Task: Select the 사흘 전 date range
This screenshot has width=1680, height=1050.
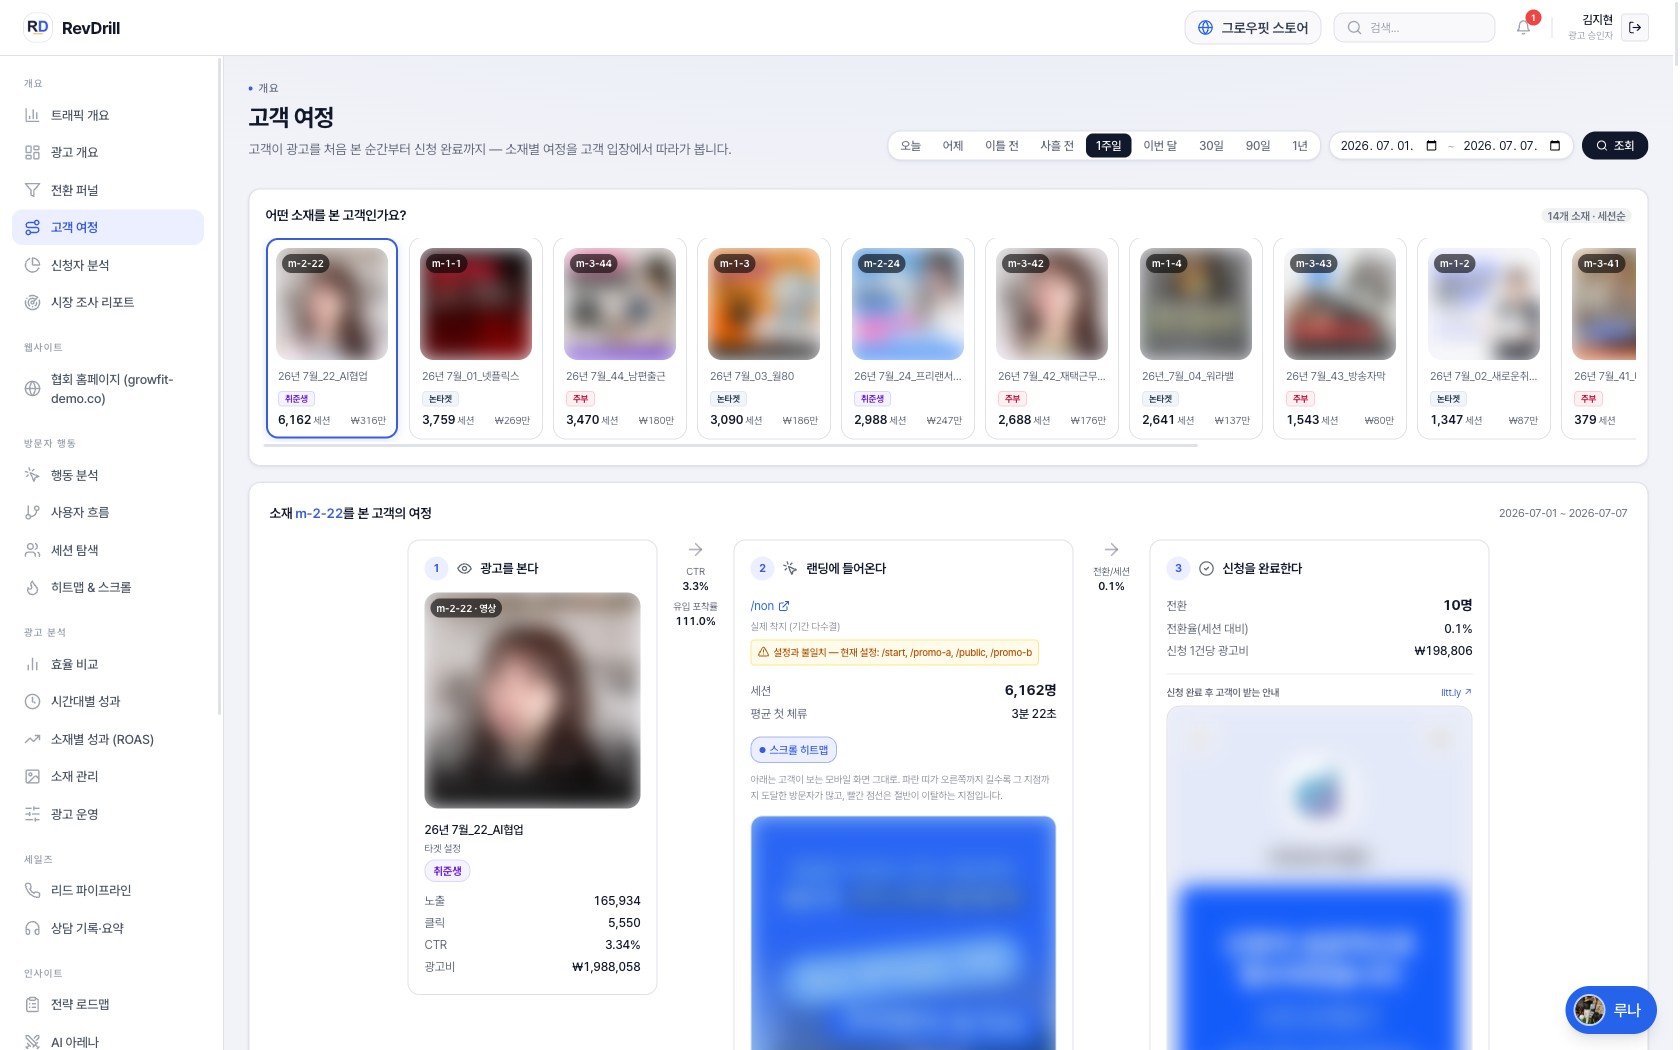Action: point(1057,146)
